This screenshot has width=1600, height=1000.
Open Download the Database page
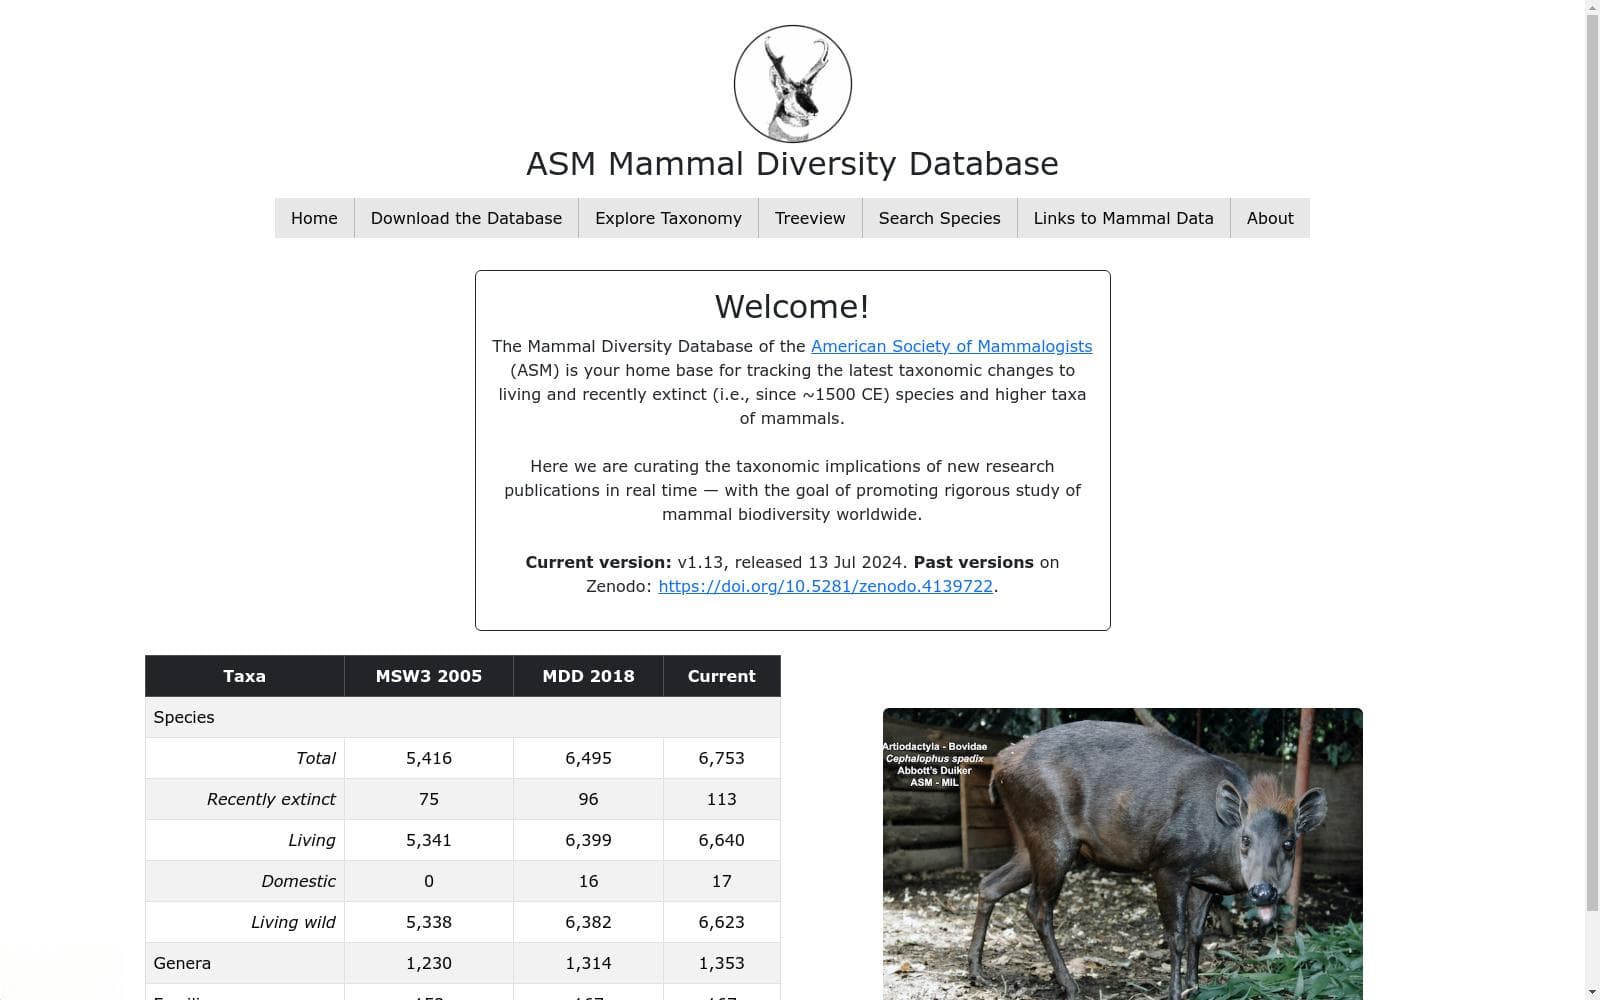point(466,218)
